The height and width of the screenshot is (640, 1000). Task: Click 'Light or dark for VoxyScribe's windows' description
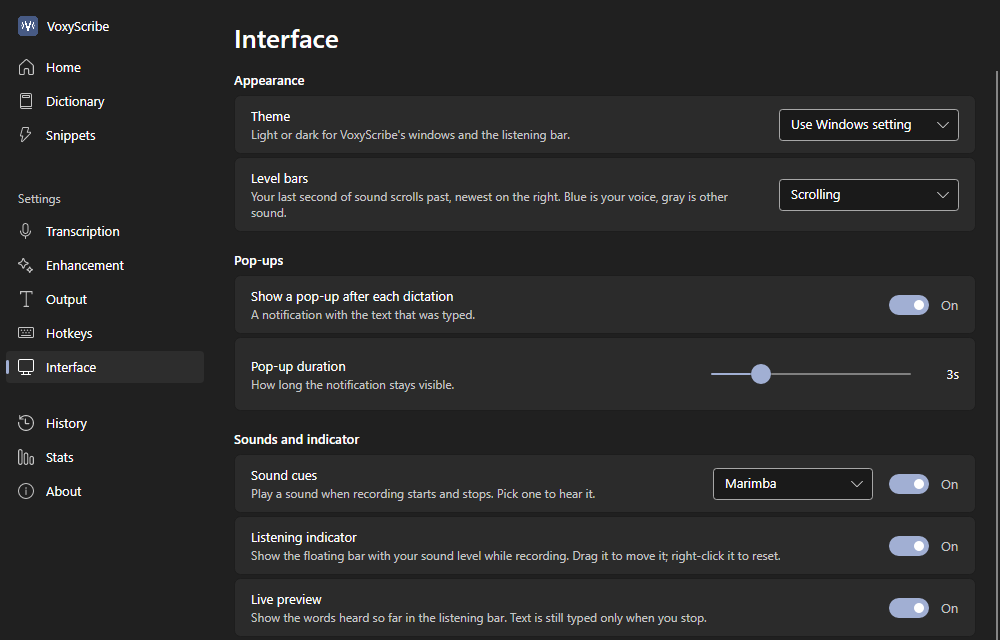pos(410,135)
